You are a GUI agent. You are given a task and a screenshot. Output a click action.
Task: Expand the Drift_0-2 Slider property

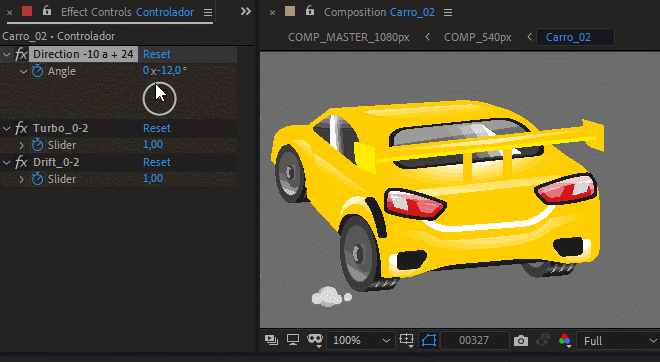tap(22, 179)
